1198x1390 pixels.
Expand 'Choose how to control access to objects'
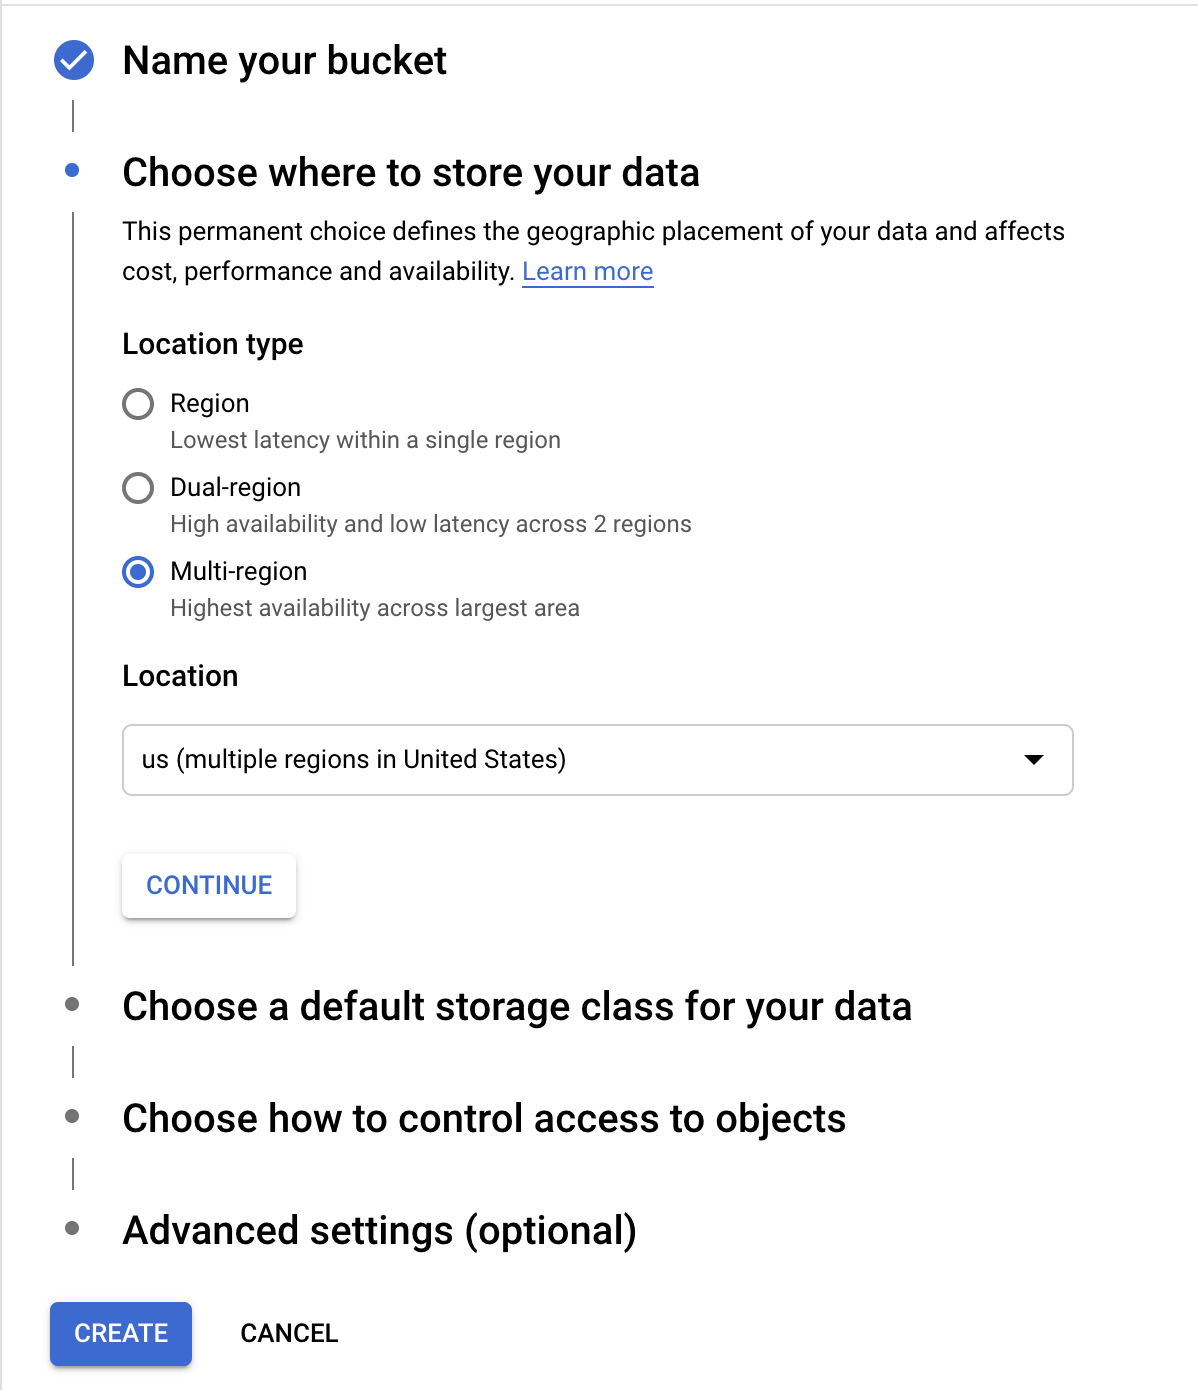click(484, 1118)
